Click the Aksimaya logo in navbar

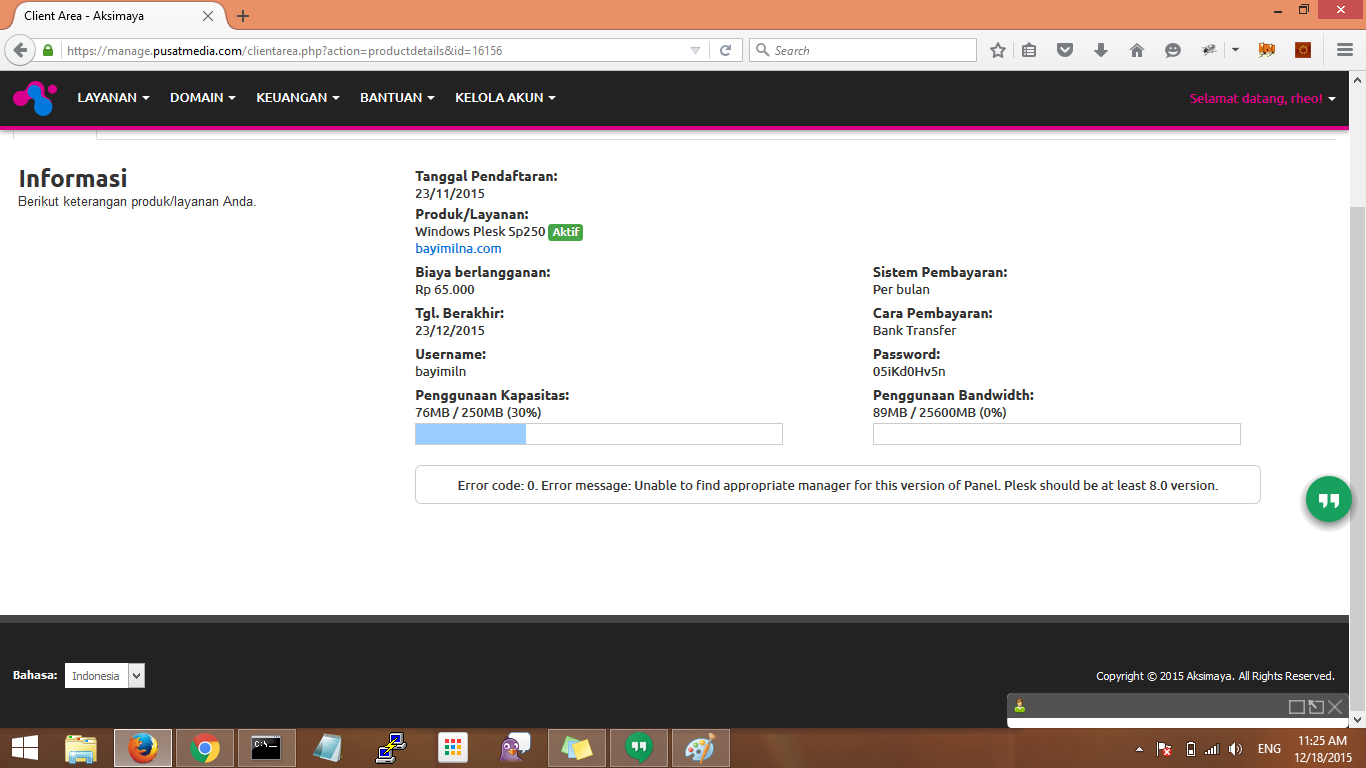(35, 98)
